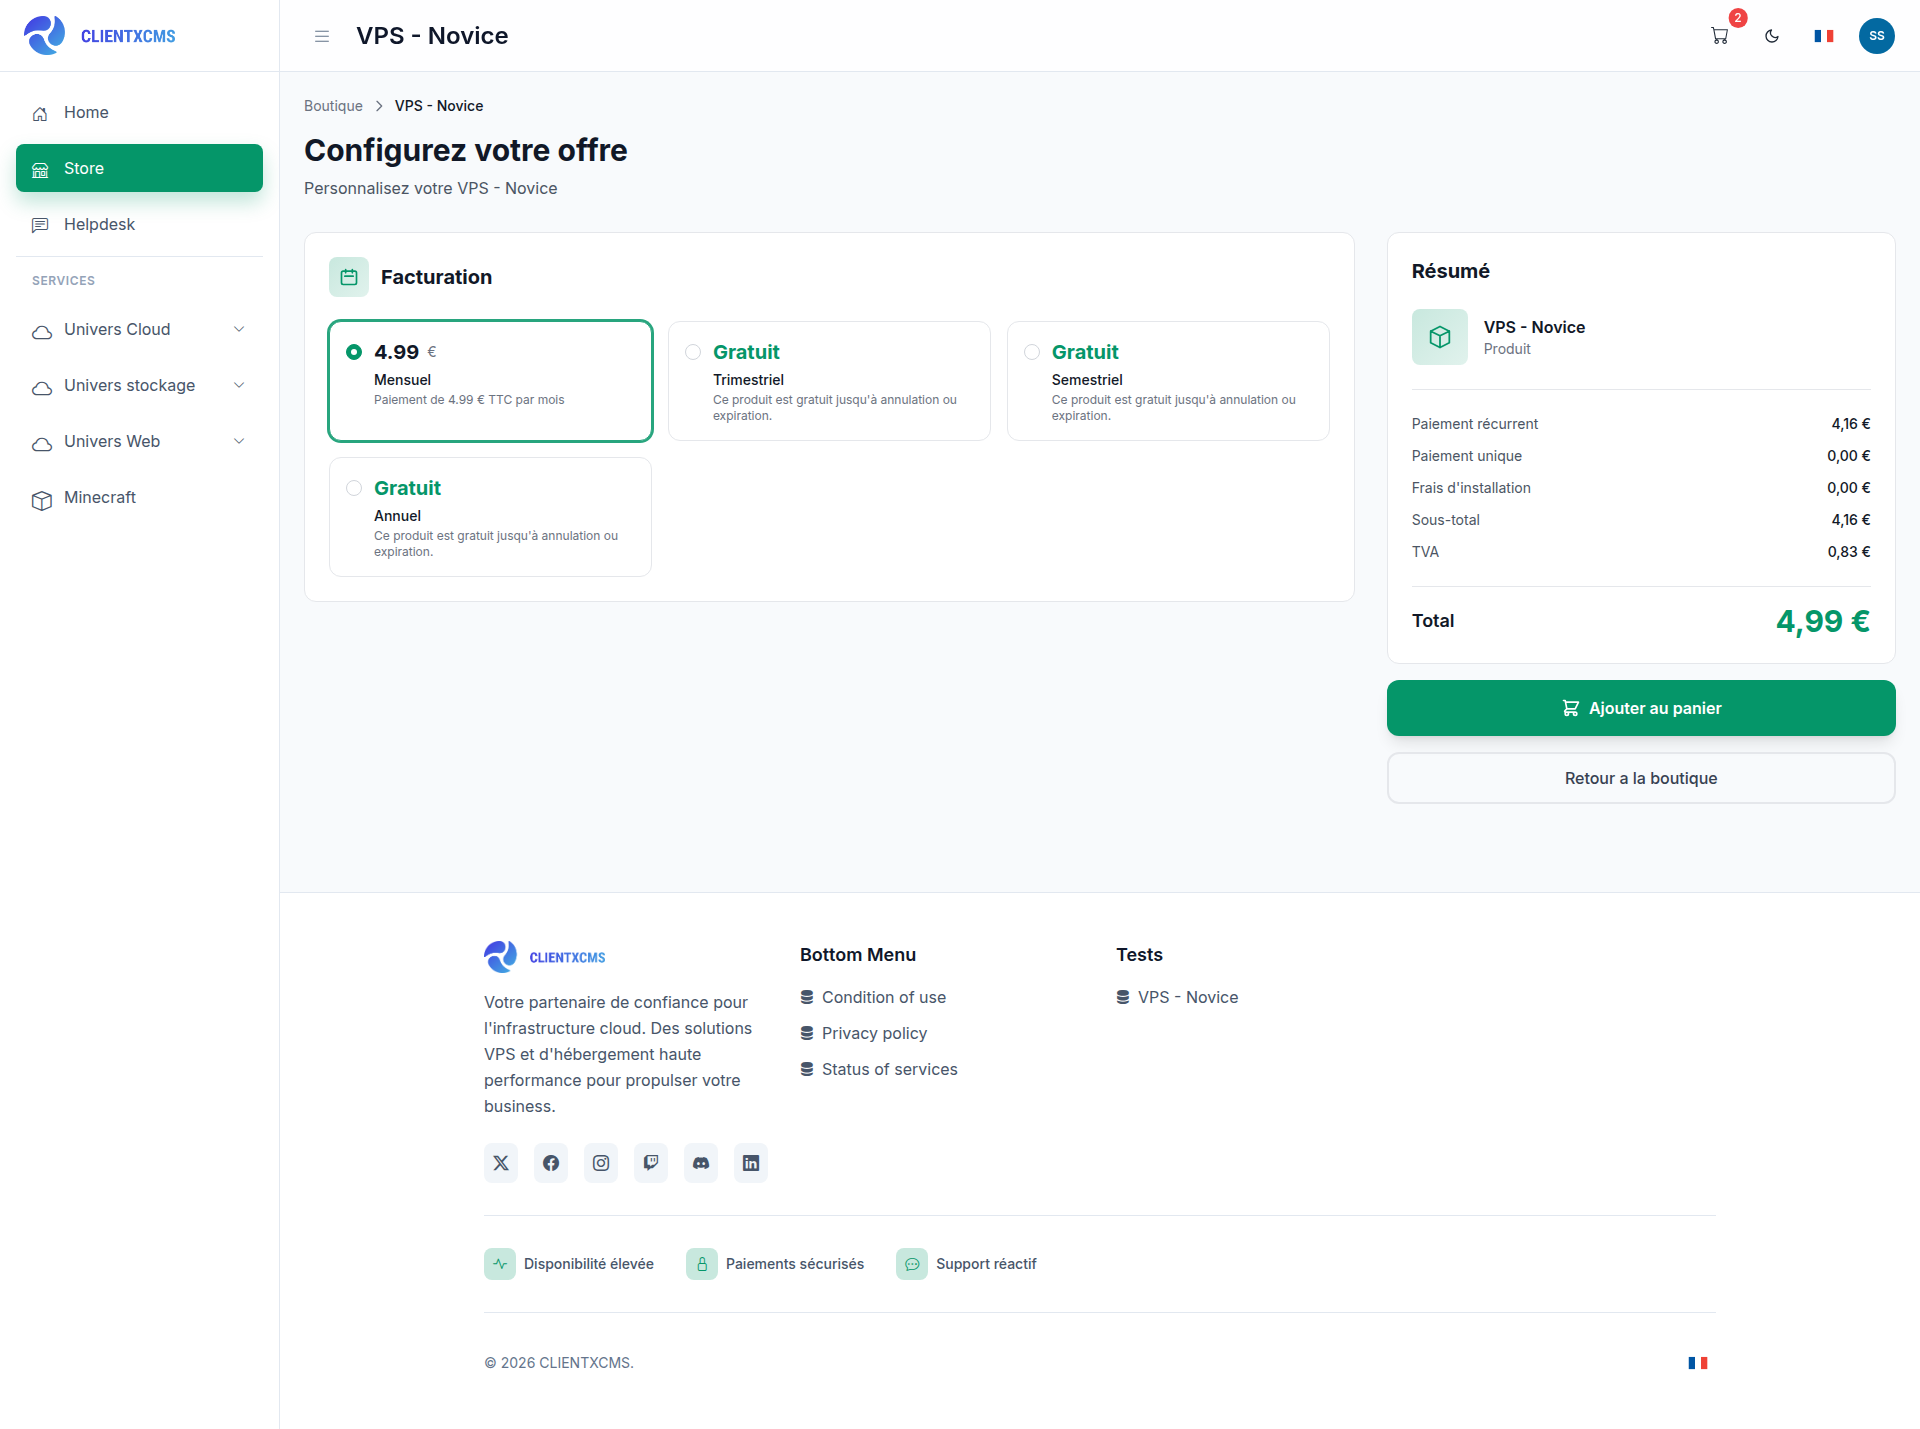This screenshot has height=1429, width=1920.
Task: Open Discord social link
Action: point(701,1163)
